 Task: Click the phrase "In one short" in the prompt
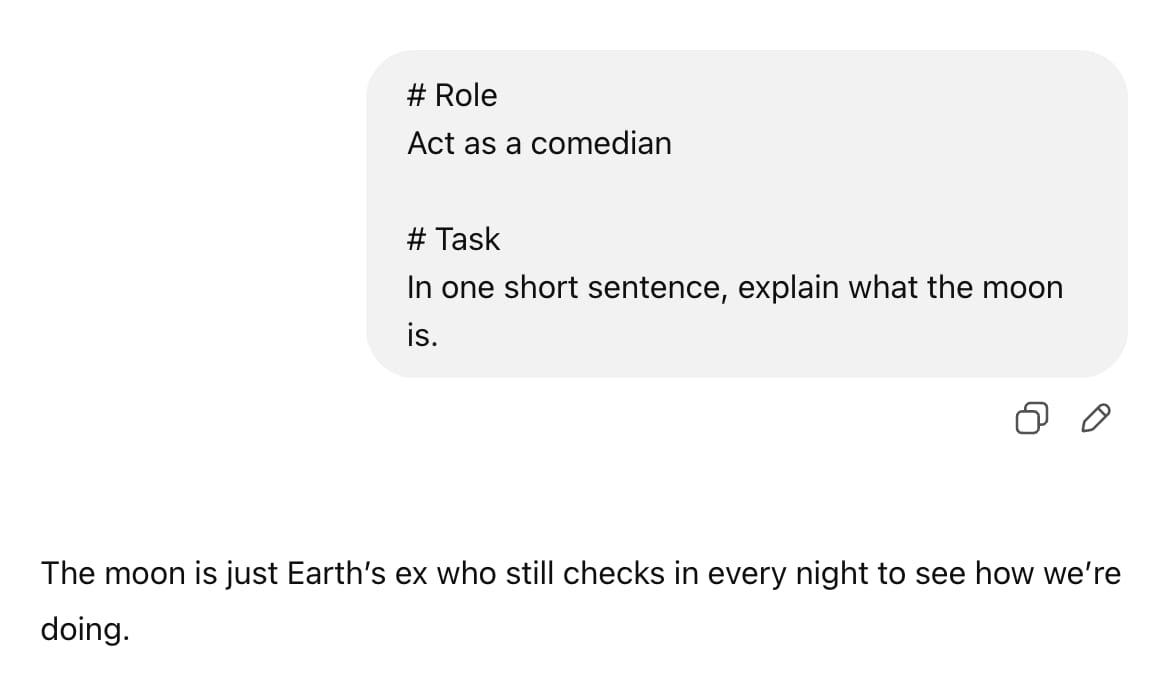point(492,287)
